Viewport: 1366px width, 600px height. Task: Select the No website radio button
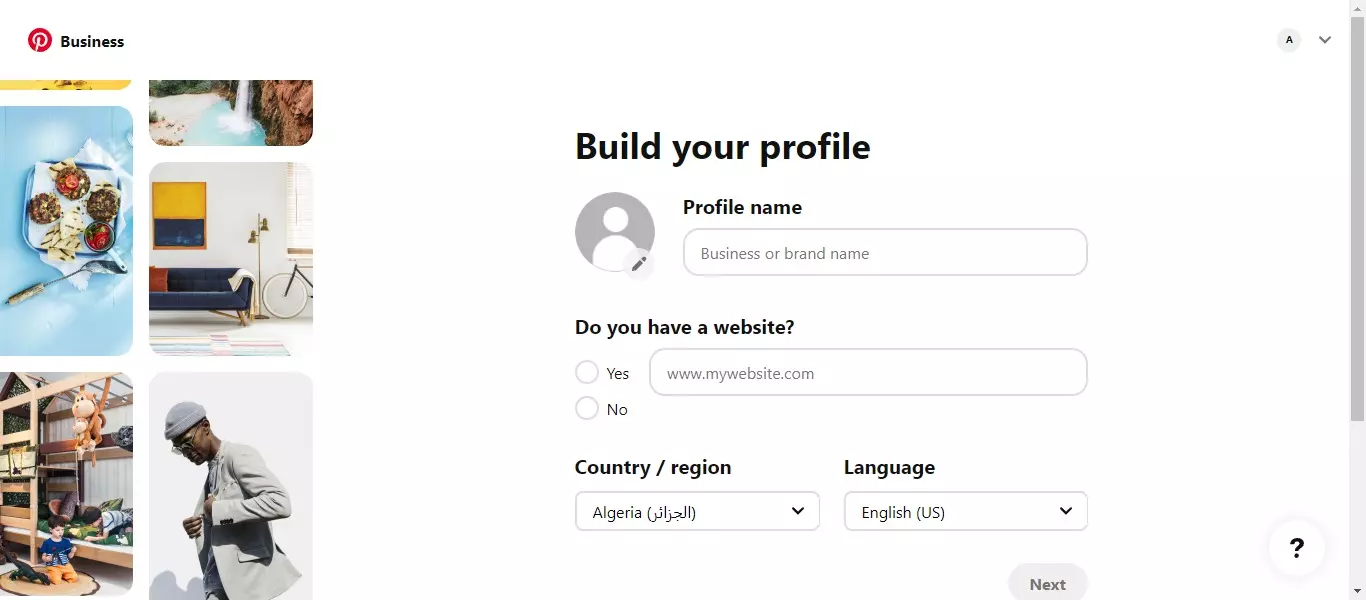coord(587,409)
